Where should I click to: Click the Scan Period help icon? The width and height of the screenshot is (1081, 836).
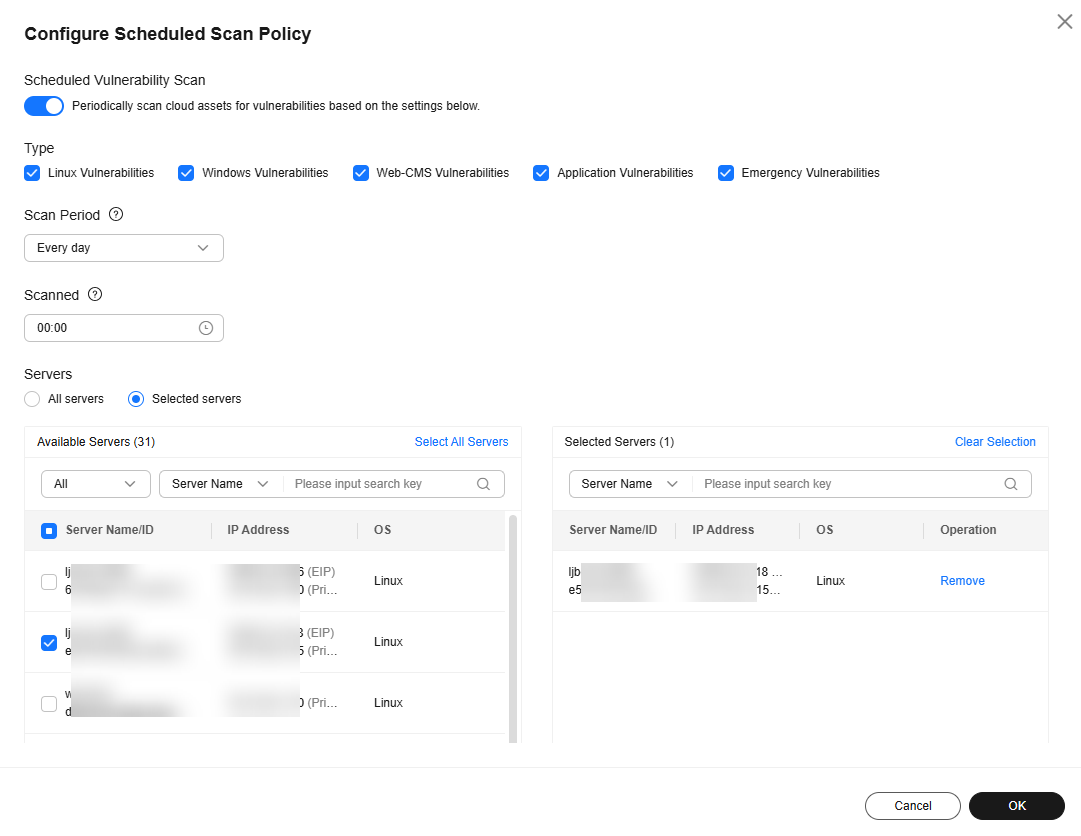pyautogui.click(x=116, y=214)
